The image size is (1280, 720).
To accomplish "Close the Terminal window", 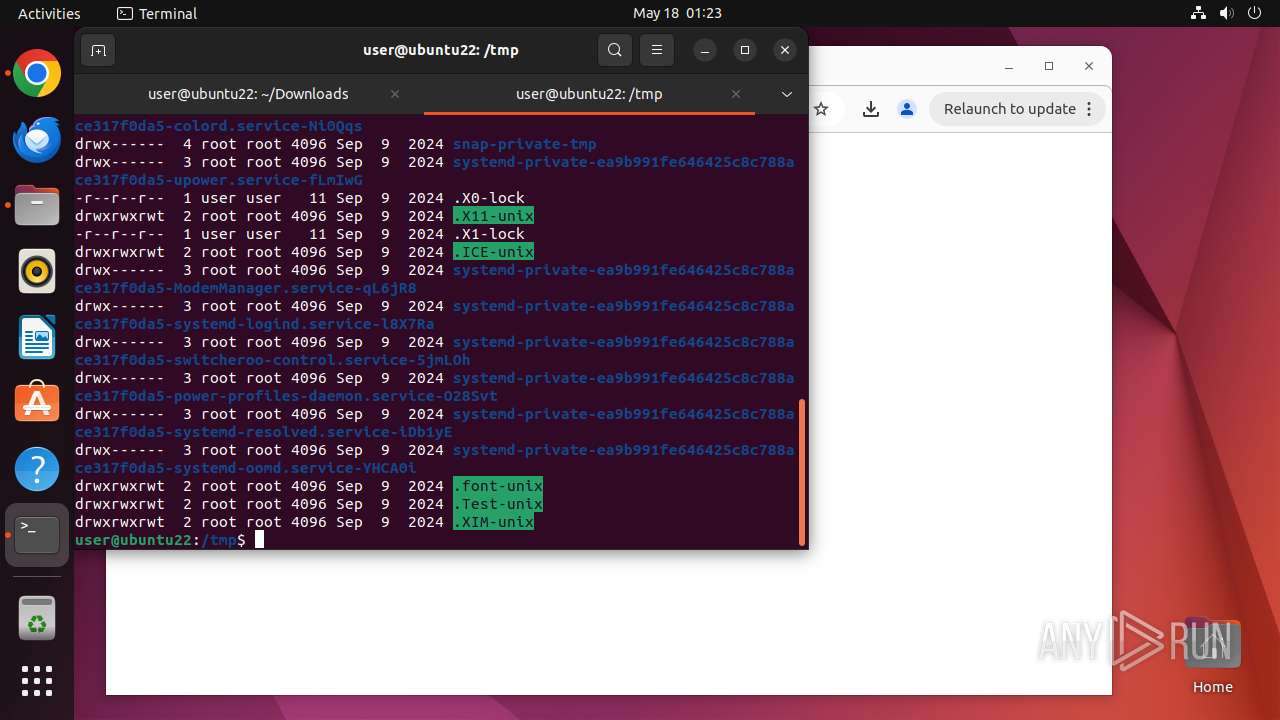I will (785, 50).
